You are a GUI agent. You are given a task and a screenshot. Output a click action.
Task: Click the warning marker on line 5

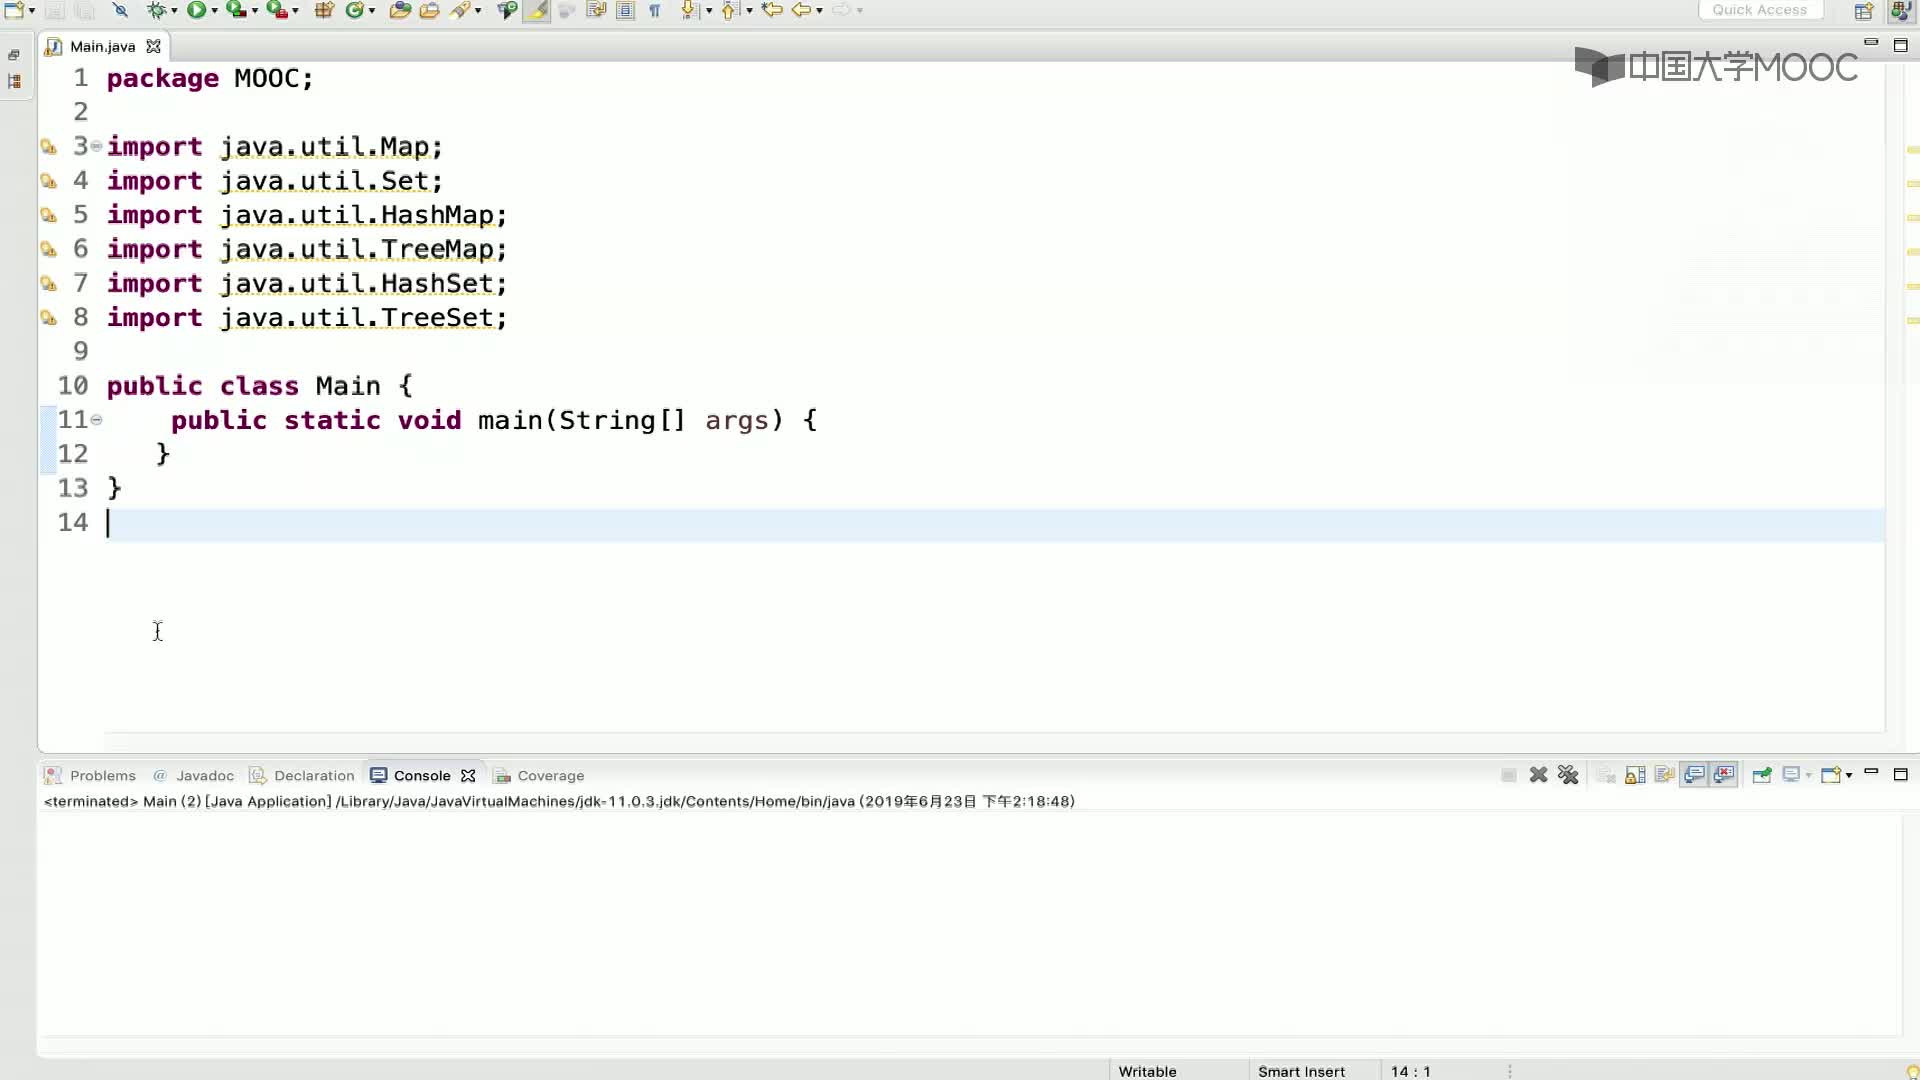click(48, 215)
